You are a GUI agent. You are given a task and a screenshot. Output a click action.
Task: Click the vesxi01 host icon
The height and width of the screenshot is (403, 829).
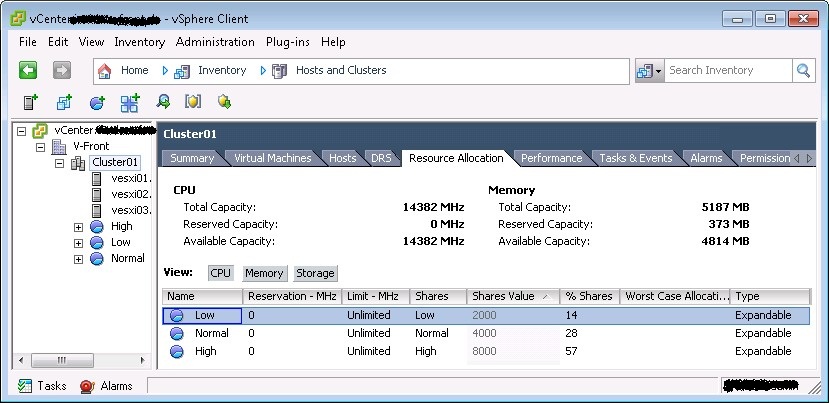[96, 179]
